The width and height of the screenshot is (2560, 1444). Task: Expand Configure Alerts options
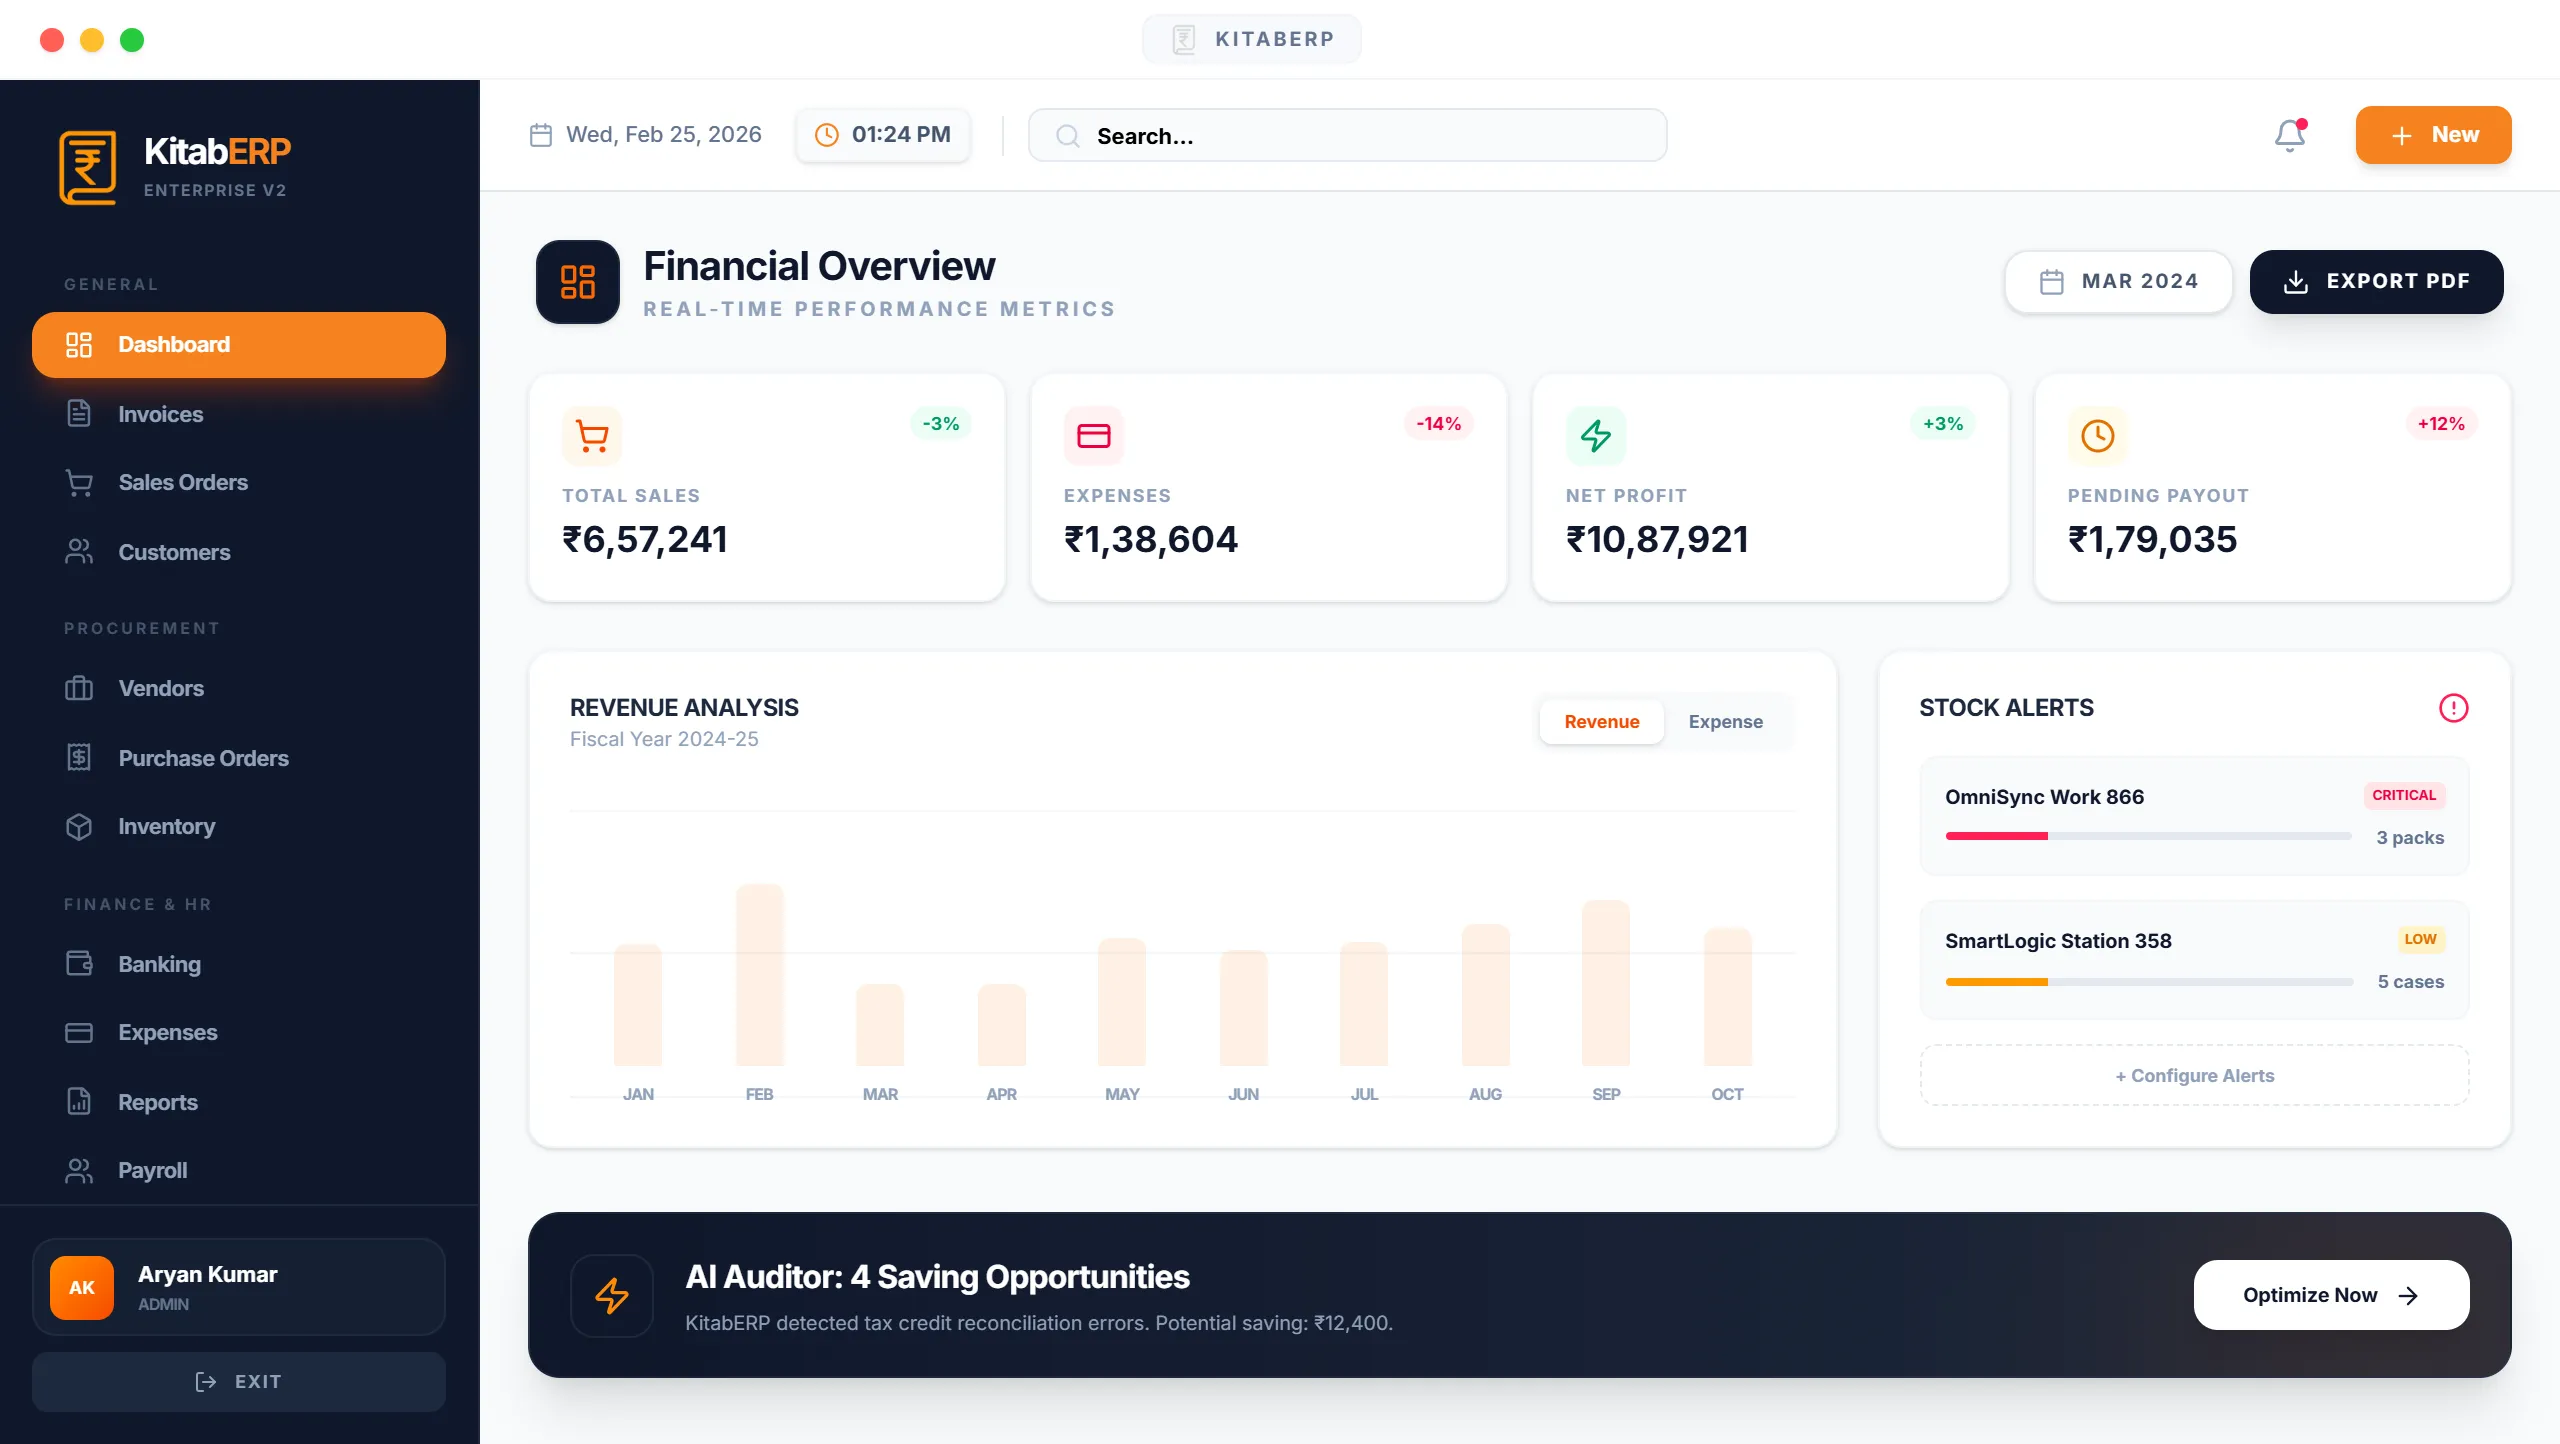click(x=2194, y=1075)
